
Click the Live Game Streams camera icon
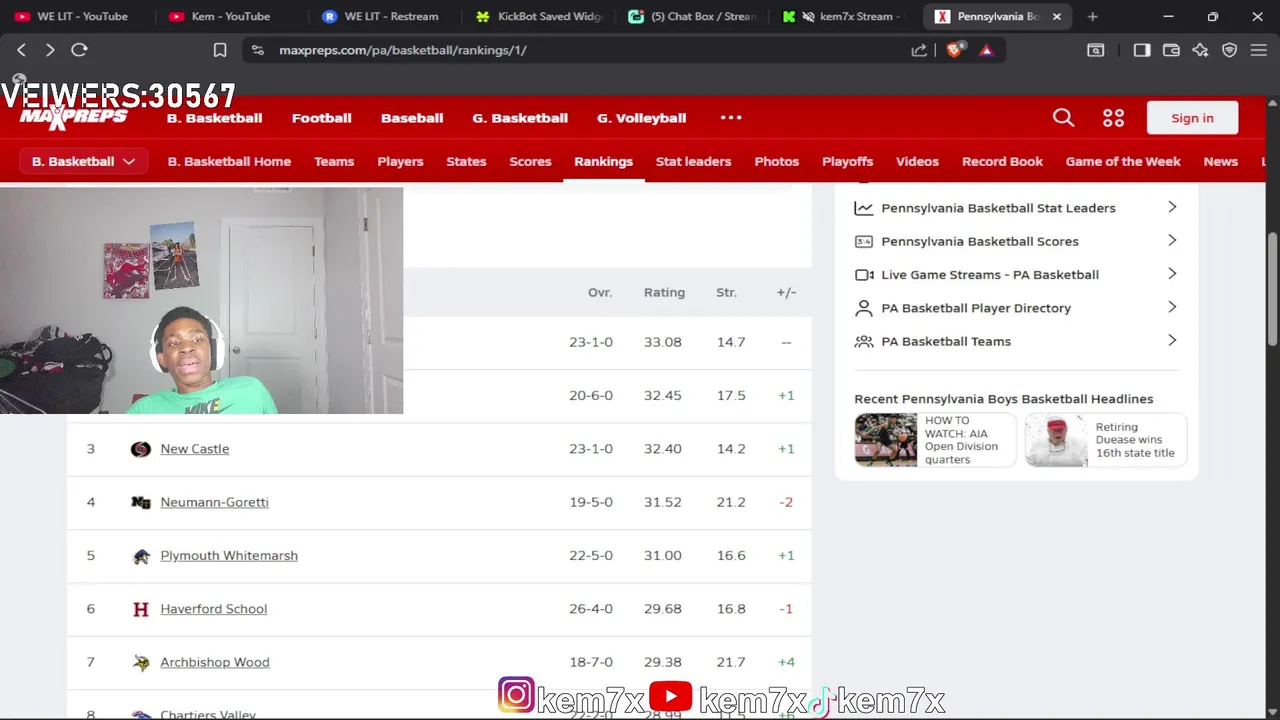pyautogui.click(x=864, y=275)
